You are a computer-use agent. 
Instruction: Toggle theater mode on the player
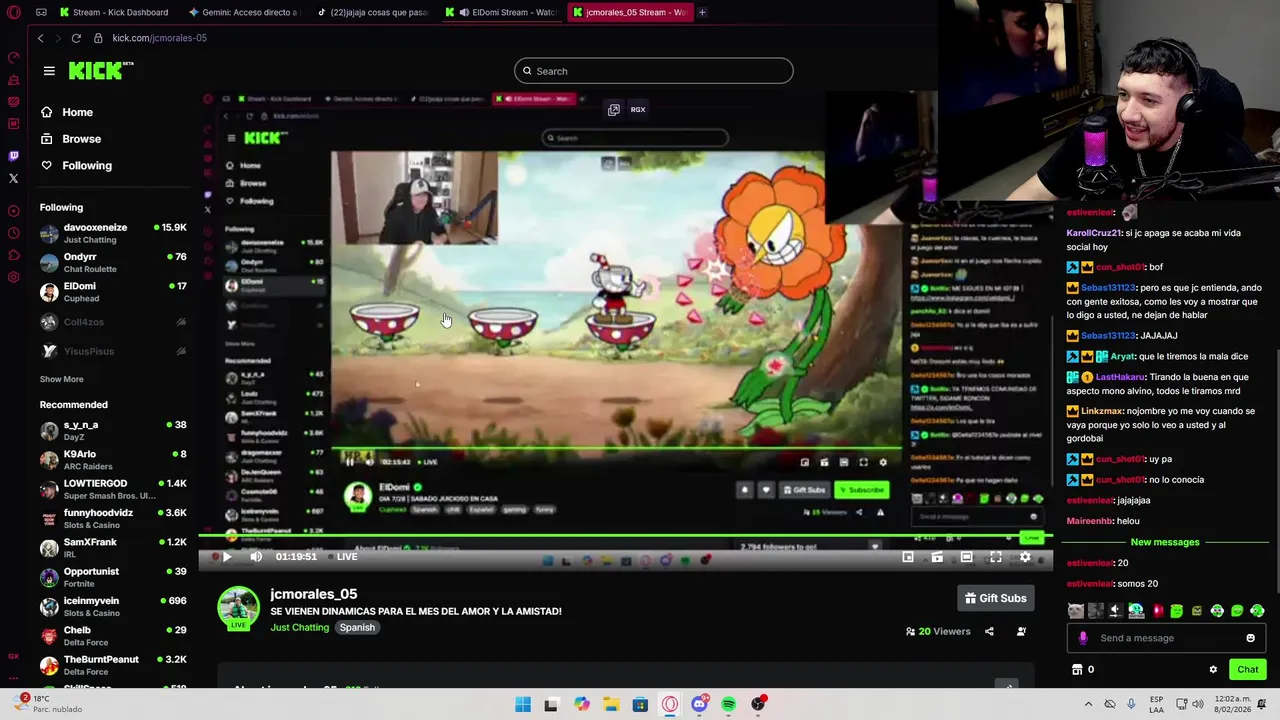point(966,557)
